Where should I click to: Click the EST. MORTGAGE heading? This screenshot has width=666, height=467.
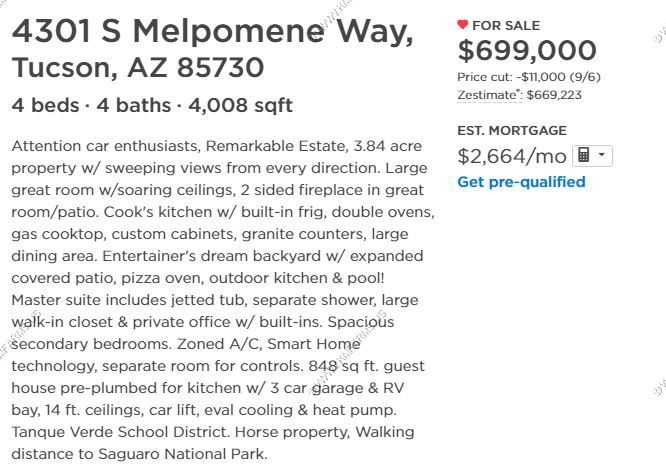click(512, 130)
